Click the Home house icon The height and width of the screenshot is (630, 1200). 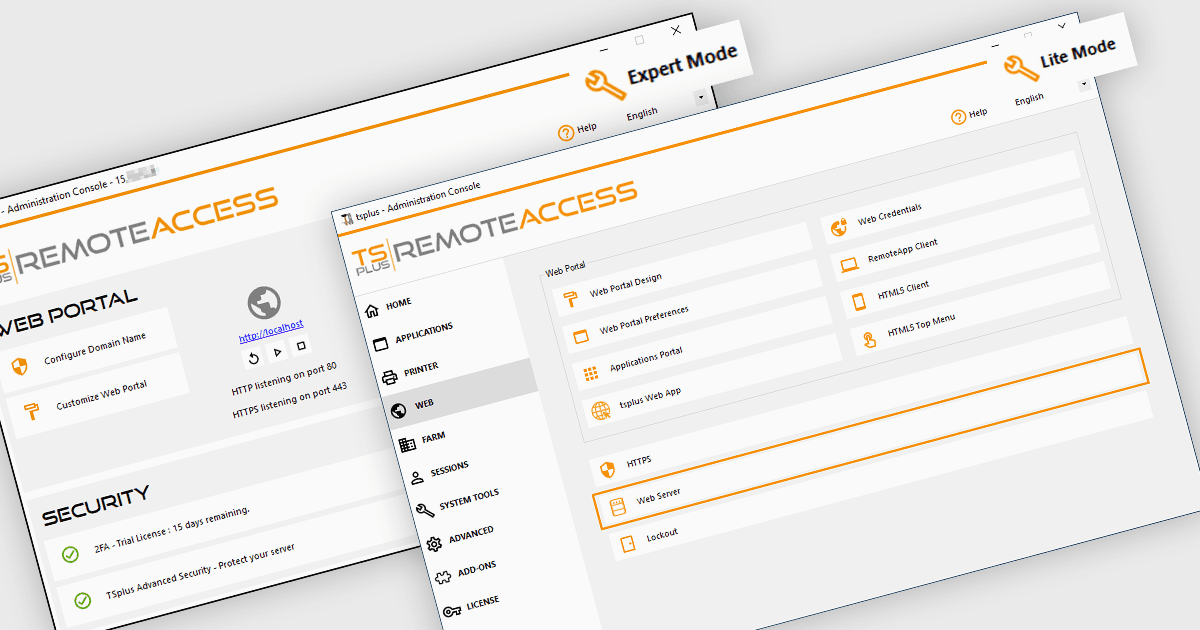coord(371,309)
